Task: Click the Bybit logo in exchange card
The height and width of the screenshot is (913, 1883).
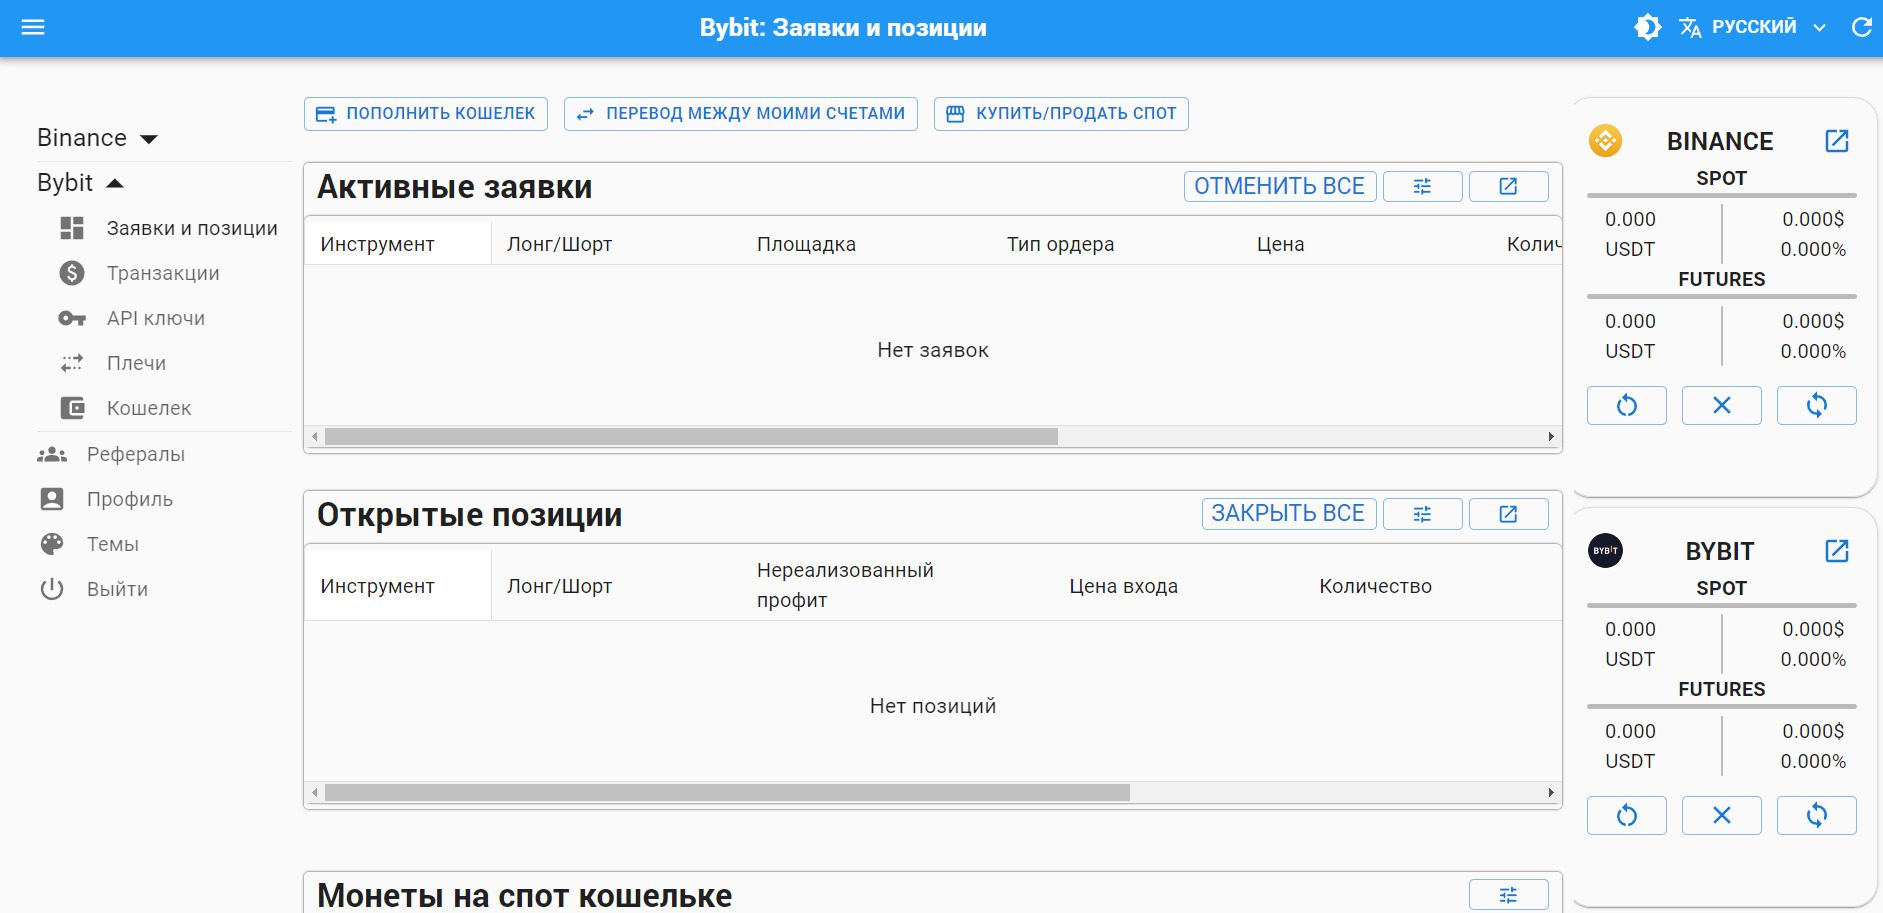Action: (x=1605, y=551)
